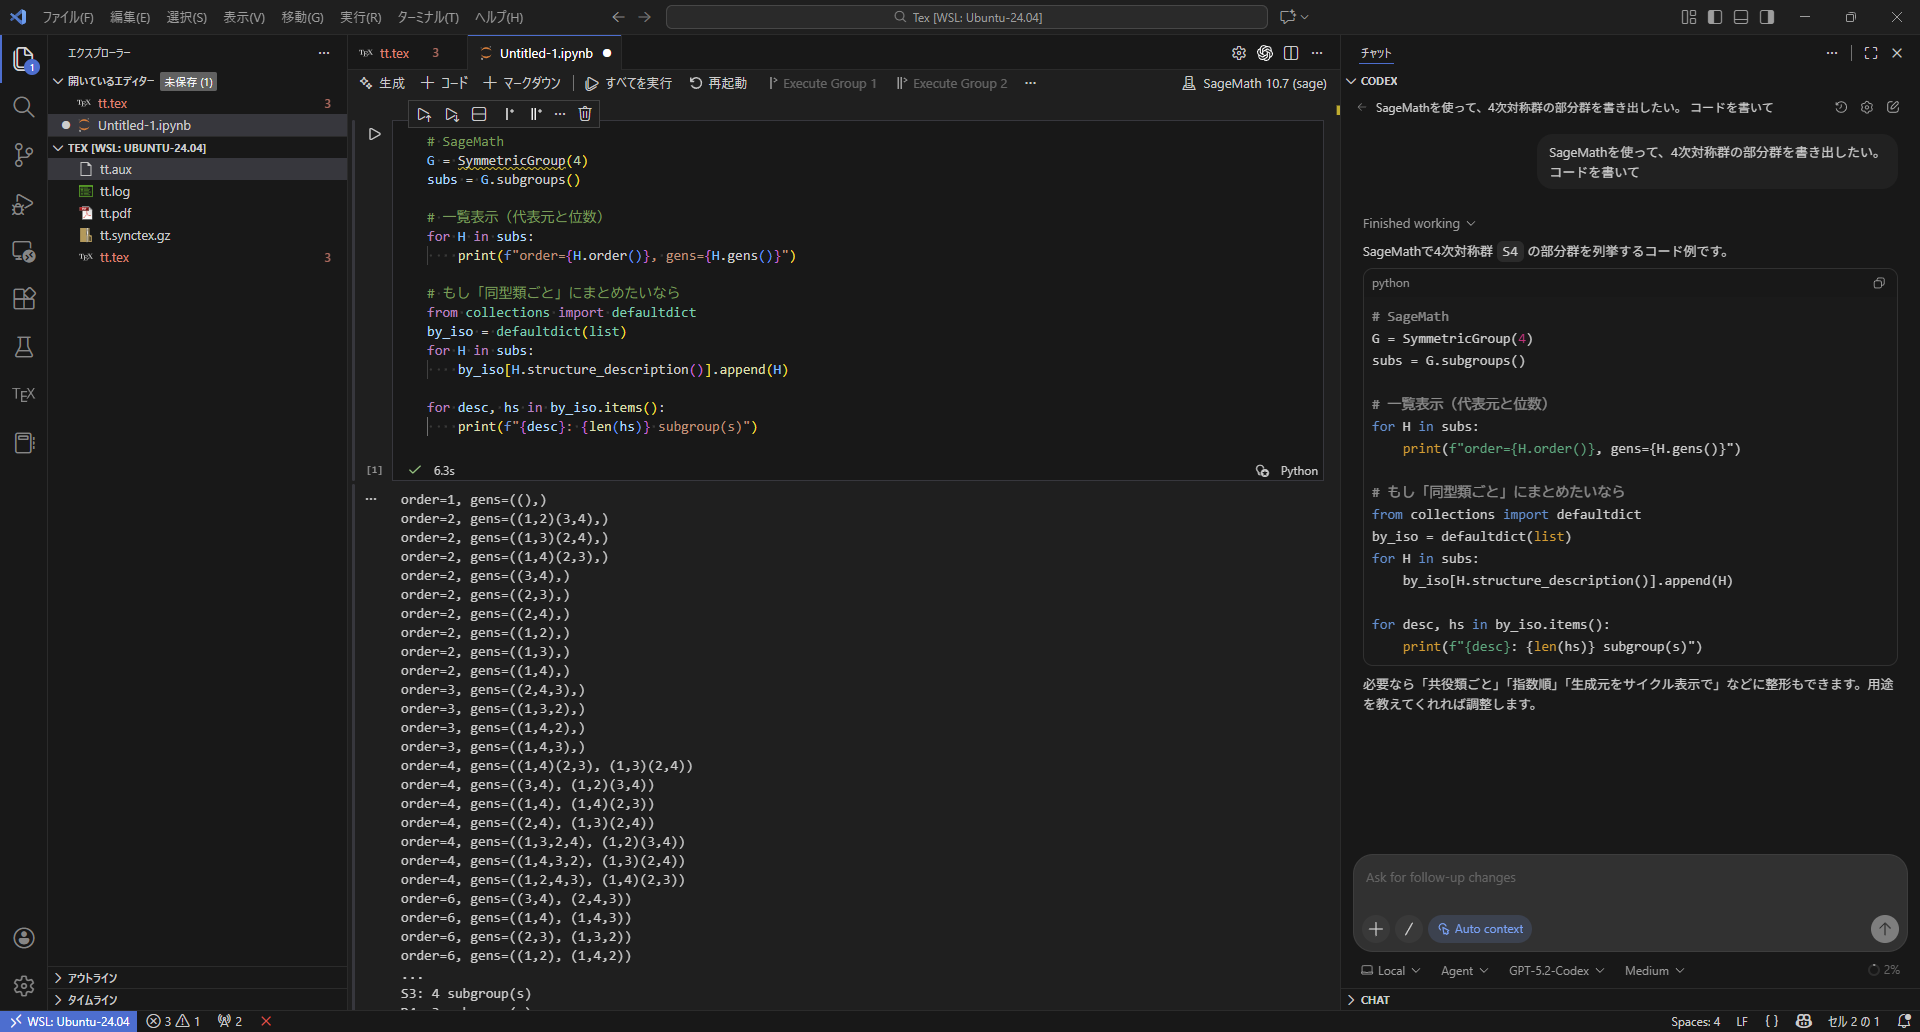
Task: Open the Search view in activity bar
Action: tap(24, 107)
